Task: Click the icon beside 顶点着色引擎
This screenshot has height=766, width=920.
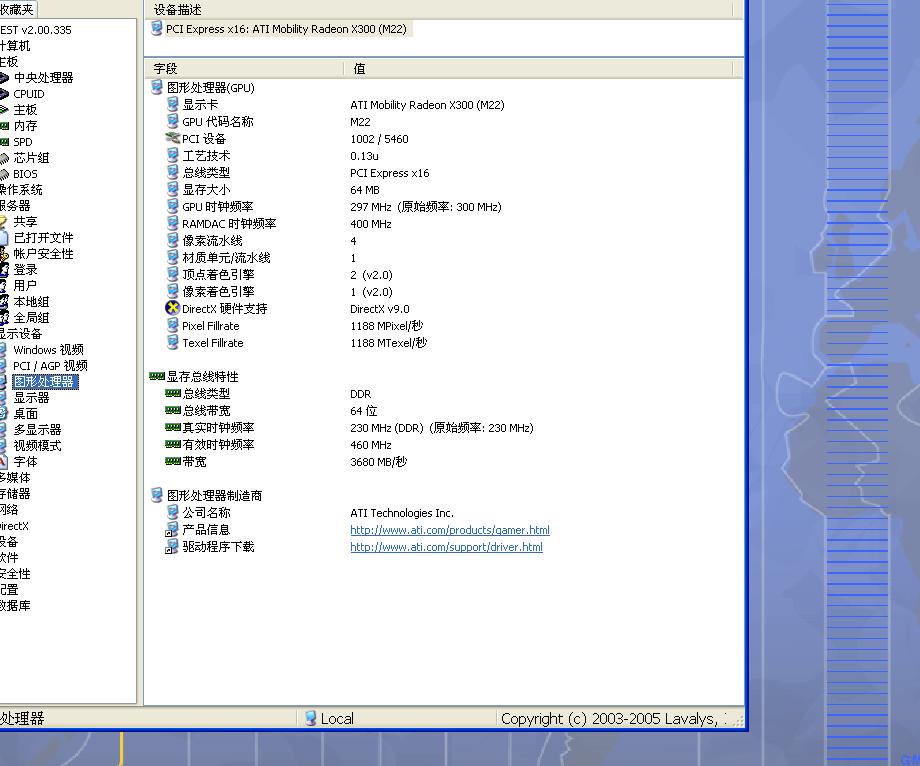Action: click(x=172, y=274)
